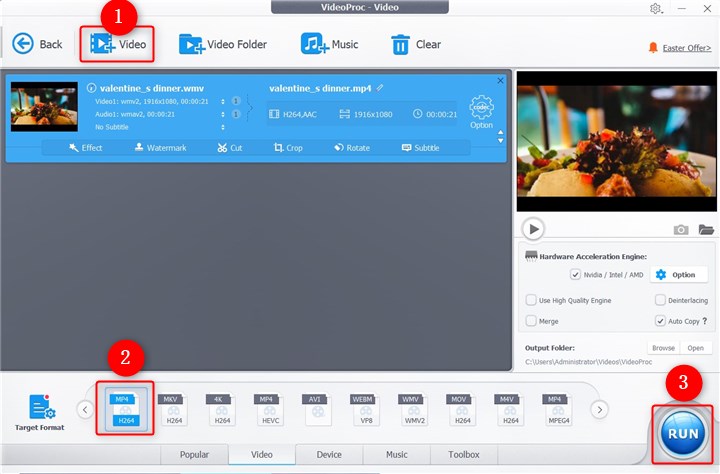Enable Use High Quality Engine
Image resolution: width=720 pixels, height=474 pixels.
tap(531, 300)
